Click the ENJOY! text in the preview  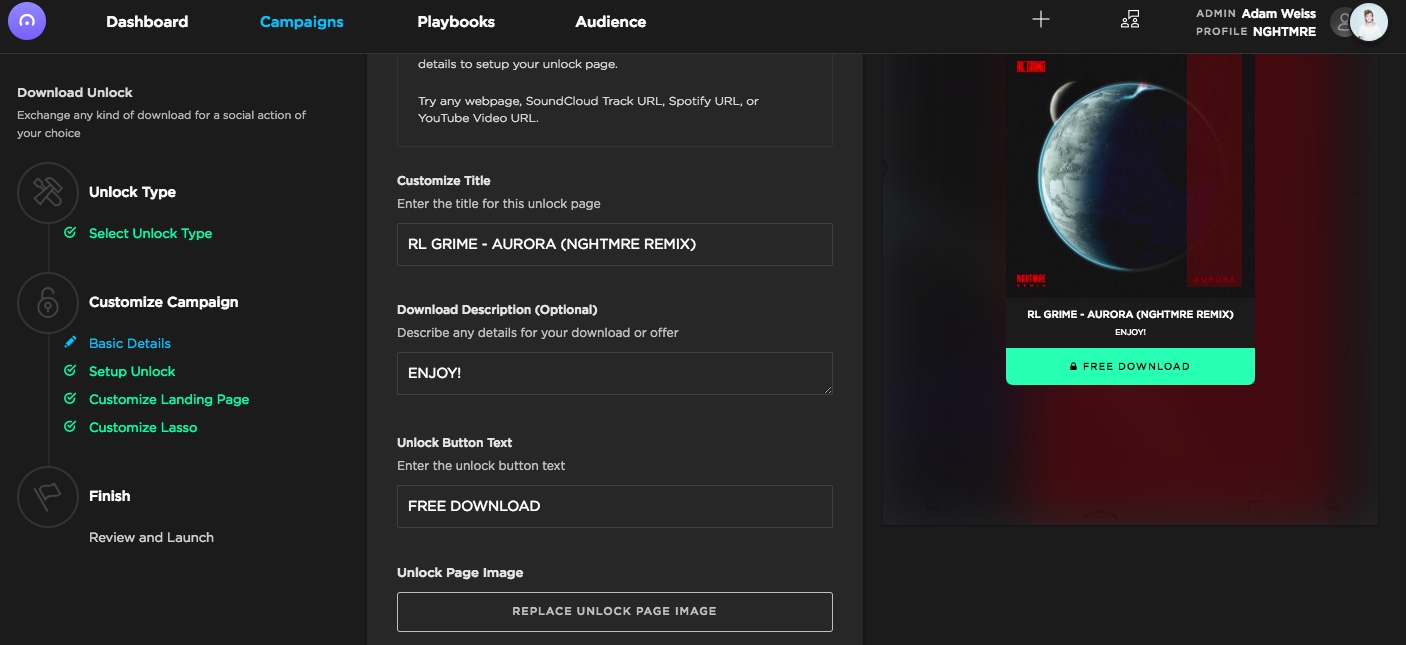click(1130, 332)
